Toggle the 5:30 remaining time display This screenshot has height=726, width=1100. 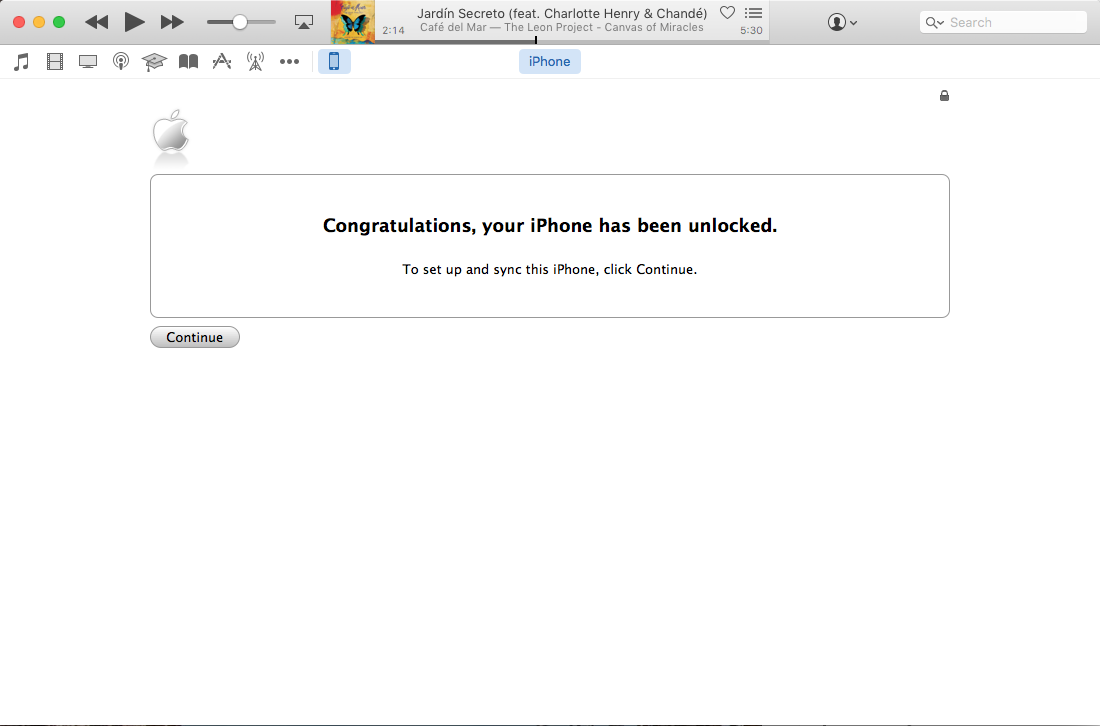[x=751, y=31]
